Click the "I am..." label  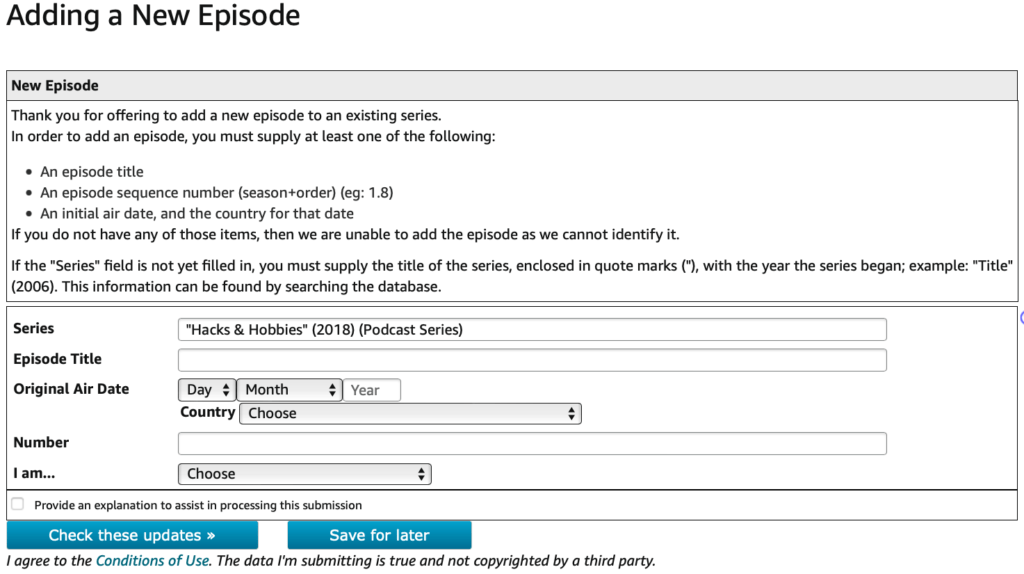37,473
